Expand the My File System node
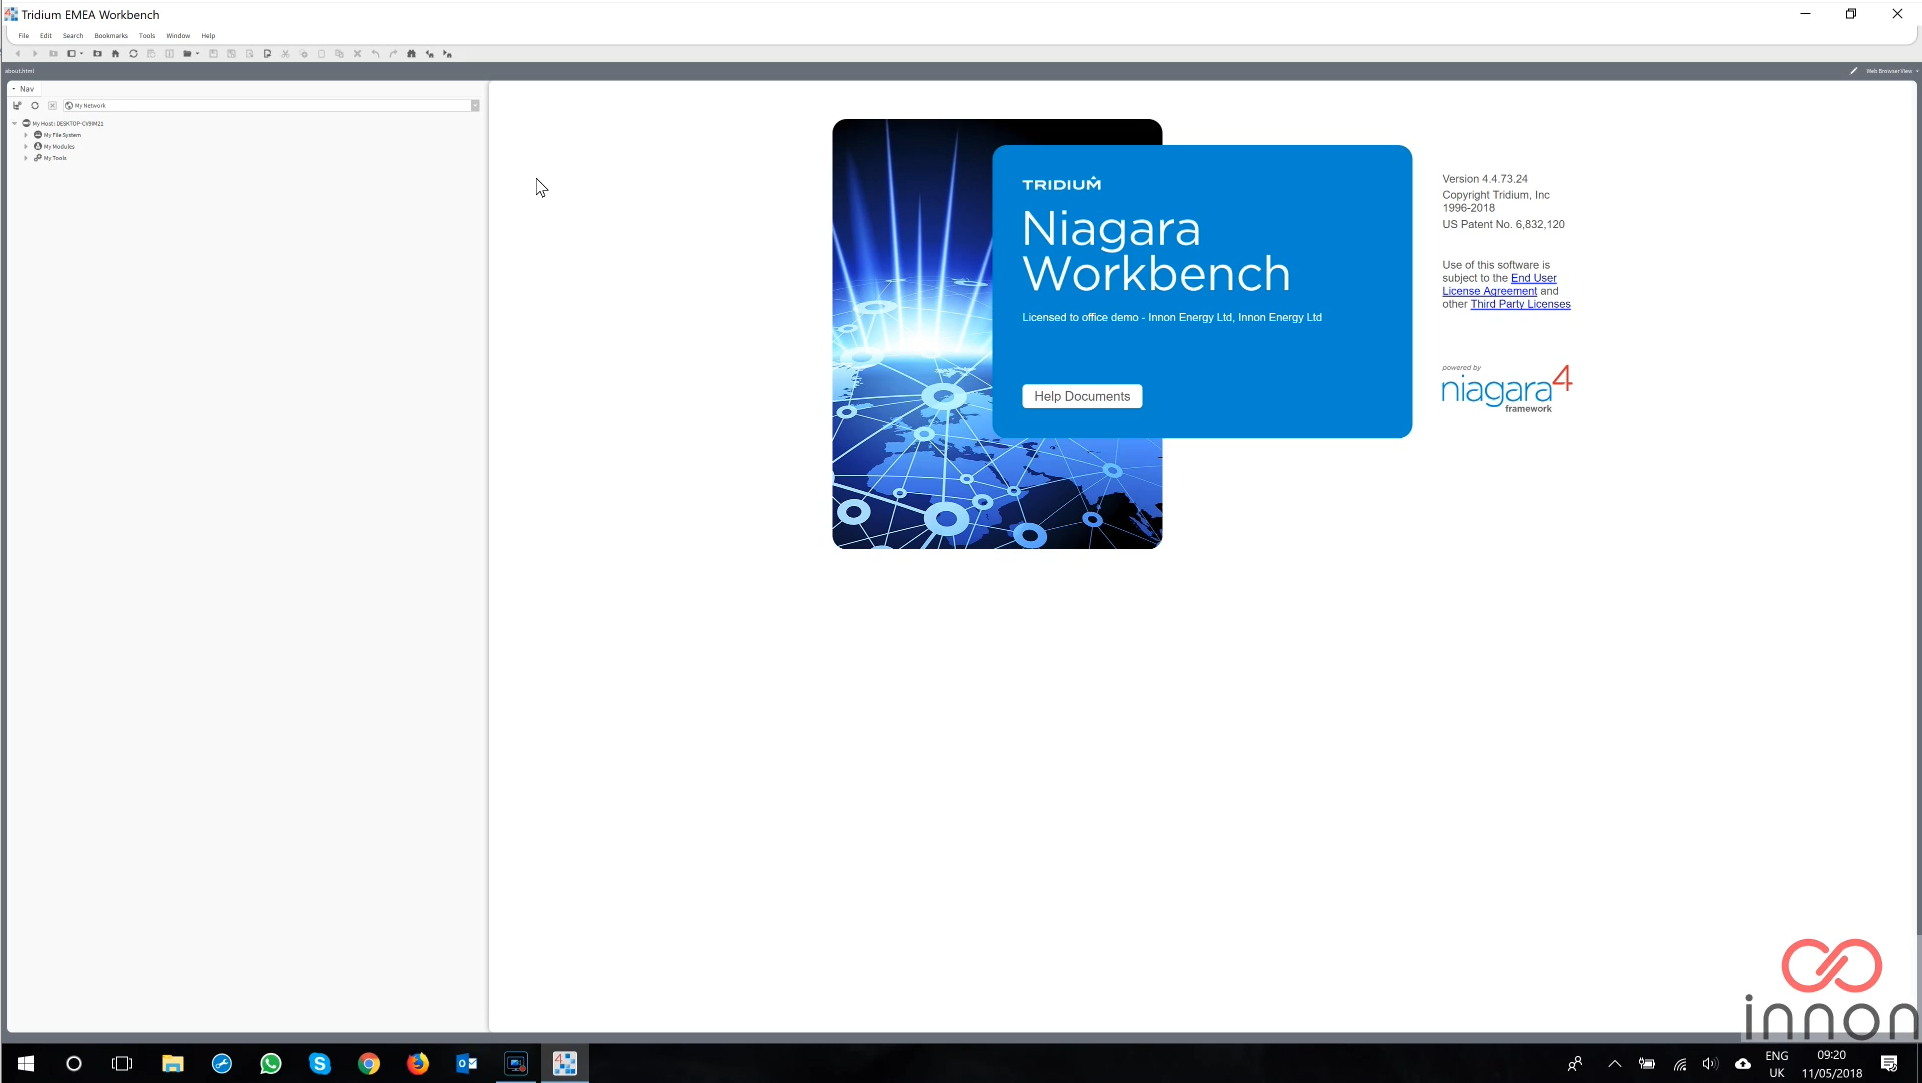1922x1083 pixels. click(26, 135)
